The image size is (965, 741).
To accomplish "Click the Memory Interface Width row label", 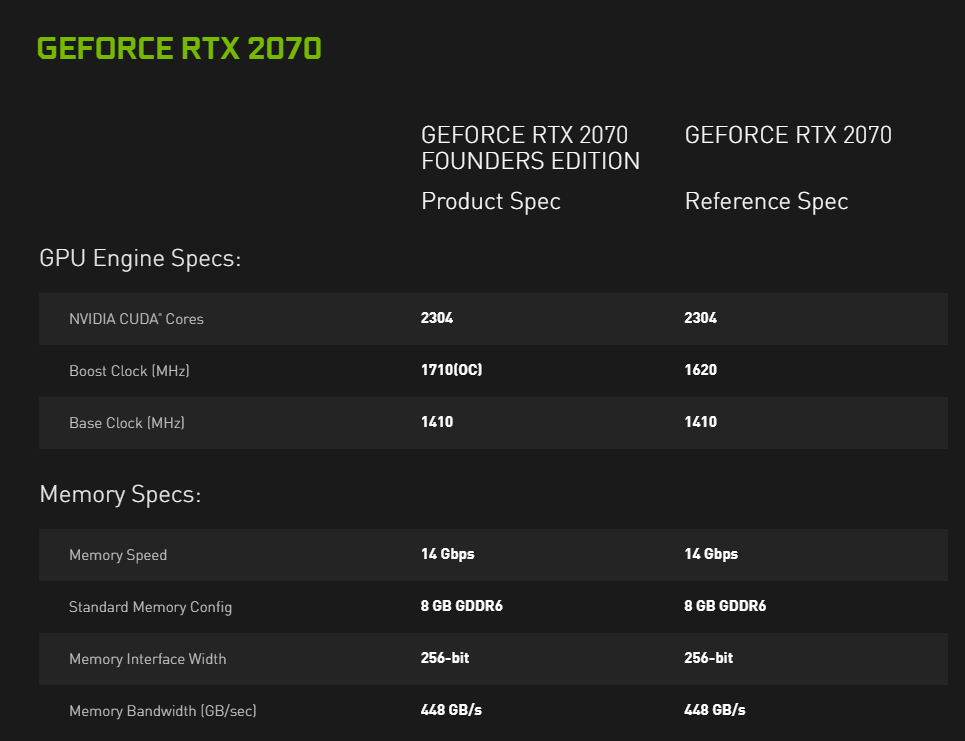I will click(x=148, y=659).
